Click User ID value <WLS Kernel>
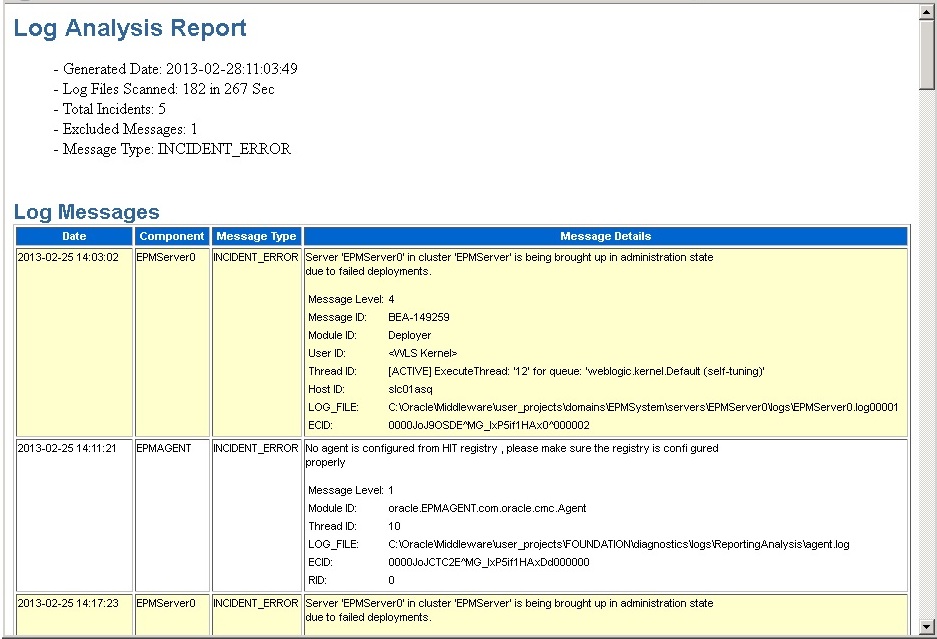This screenshot has height=639, width=937. tap(422, 353)
